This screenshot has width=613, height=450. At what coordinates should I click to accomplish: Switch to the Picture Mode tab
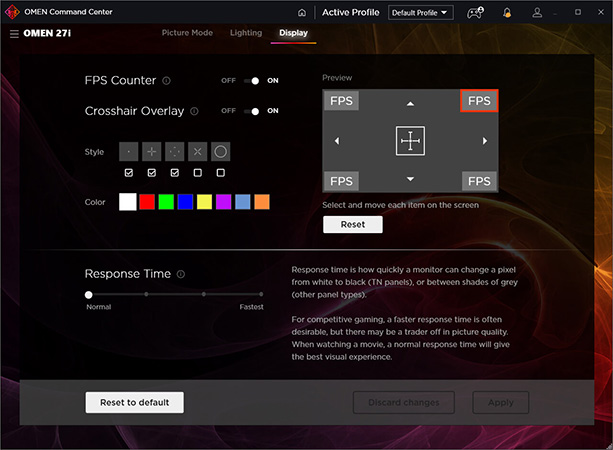tap(187, 33)
